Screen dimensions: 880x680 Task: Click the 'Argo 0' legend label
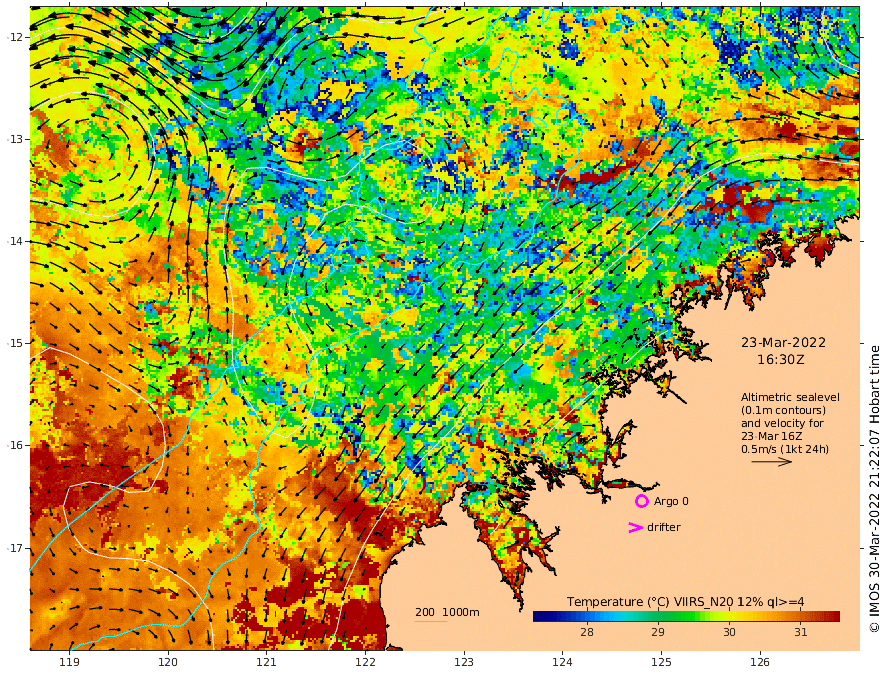(x=671, y=501)
